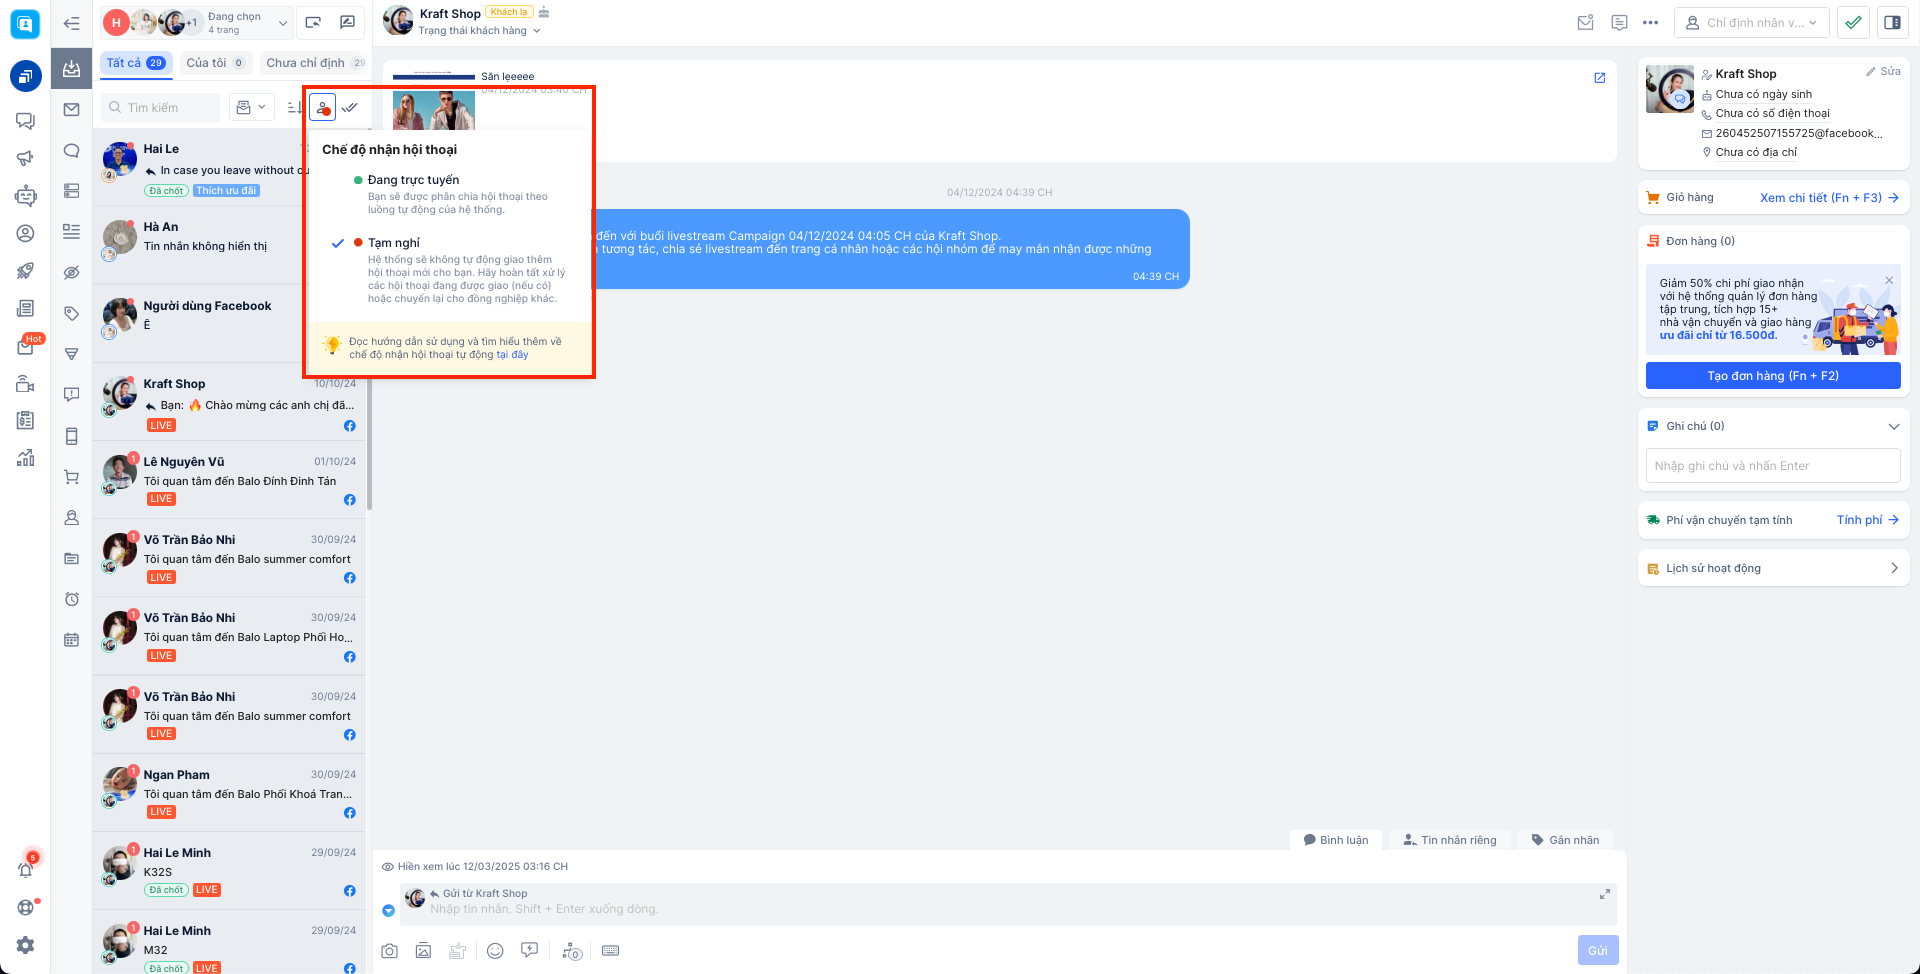The height and width of the screenshot is (974, 1920).
Task: Click the message input box
Action: [1009, 904]
